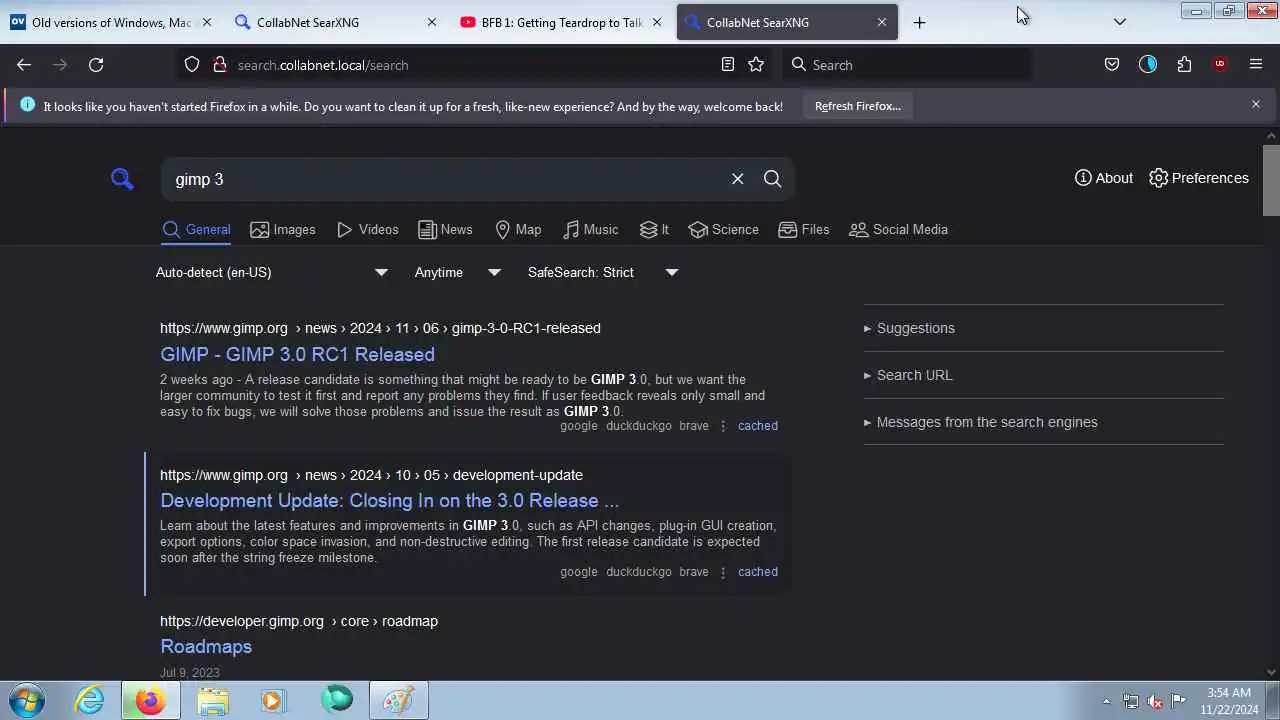
Task: Open a new browser tab
Action: 920,22
